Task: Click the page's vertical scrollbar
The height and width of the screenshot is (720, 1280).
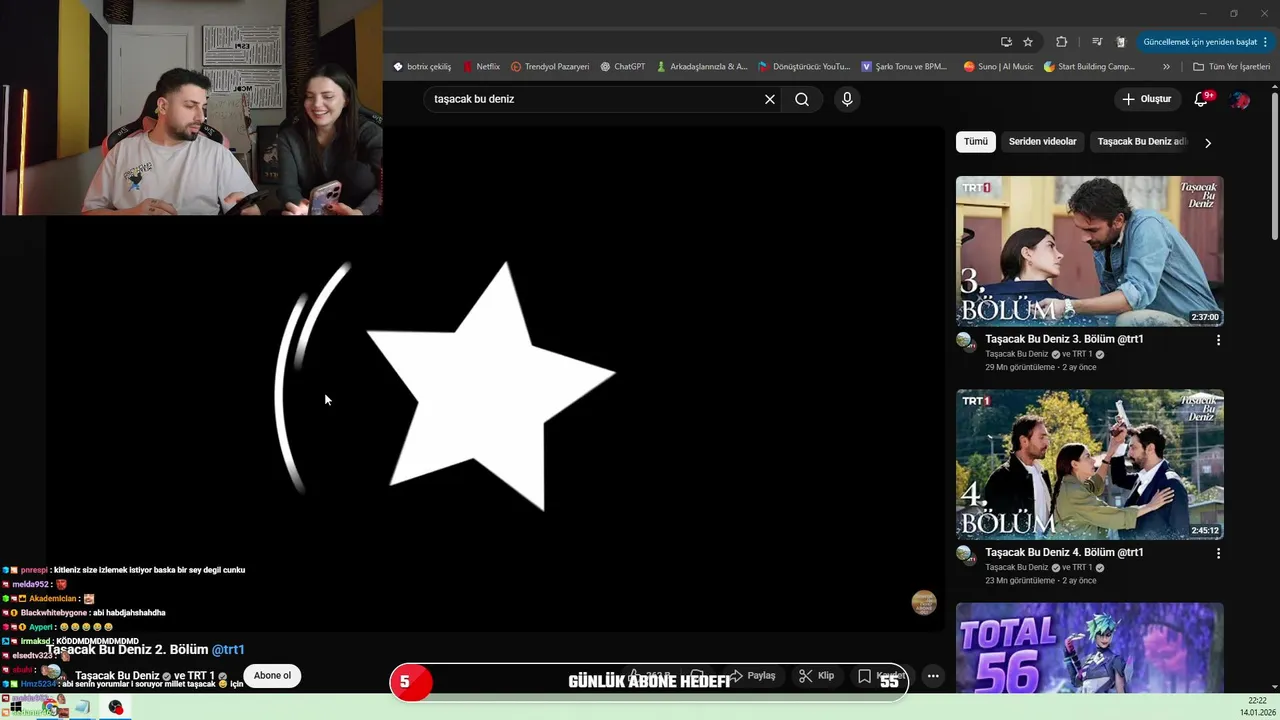Action: 1274,165
